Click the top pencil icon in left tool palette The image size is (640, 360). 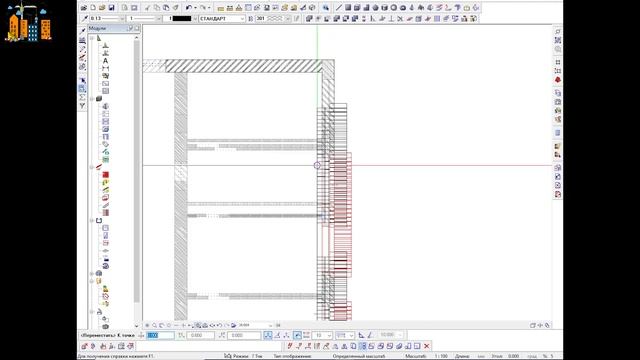click(82, 31)
